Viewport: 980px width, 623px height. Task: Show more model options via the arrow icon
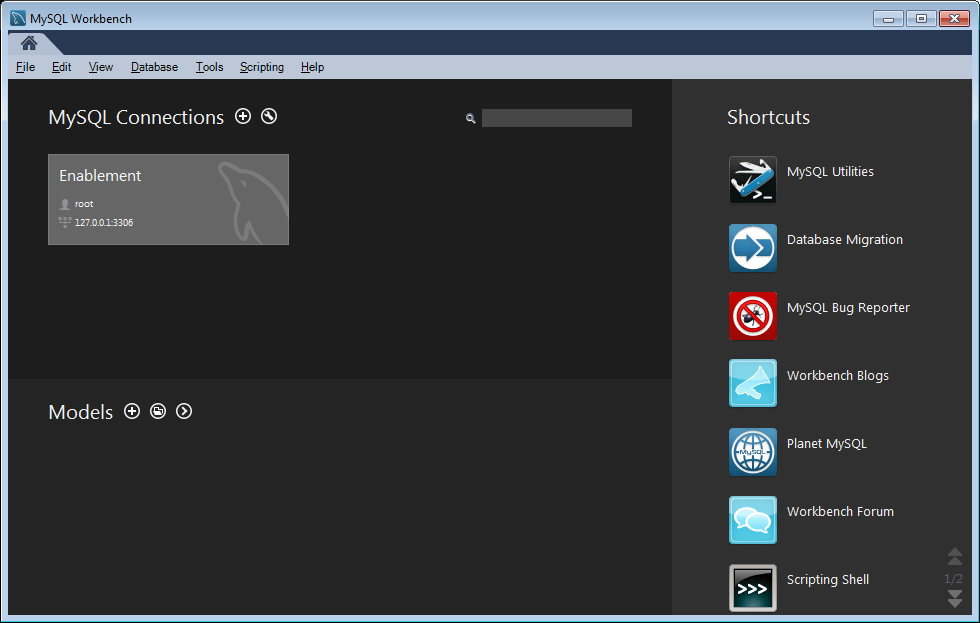[184, 411]
